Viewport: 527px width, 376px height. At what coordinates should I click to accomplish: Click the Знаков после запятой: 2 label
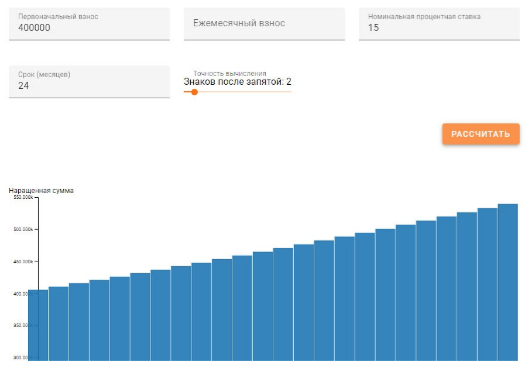237,82
